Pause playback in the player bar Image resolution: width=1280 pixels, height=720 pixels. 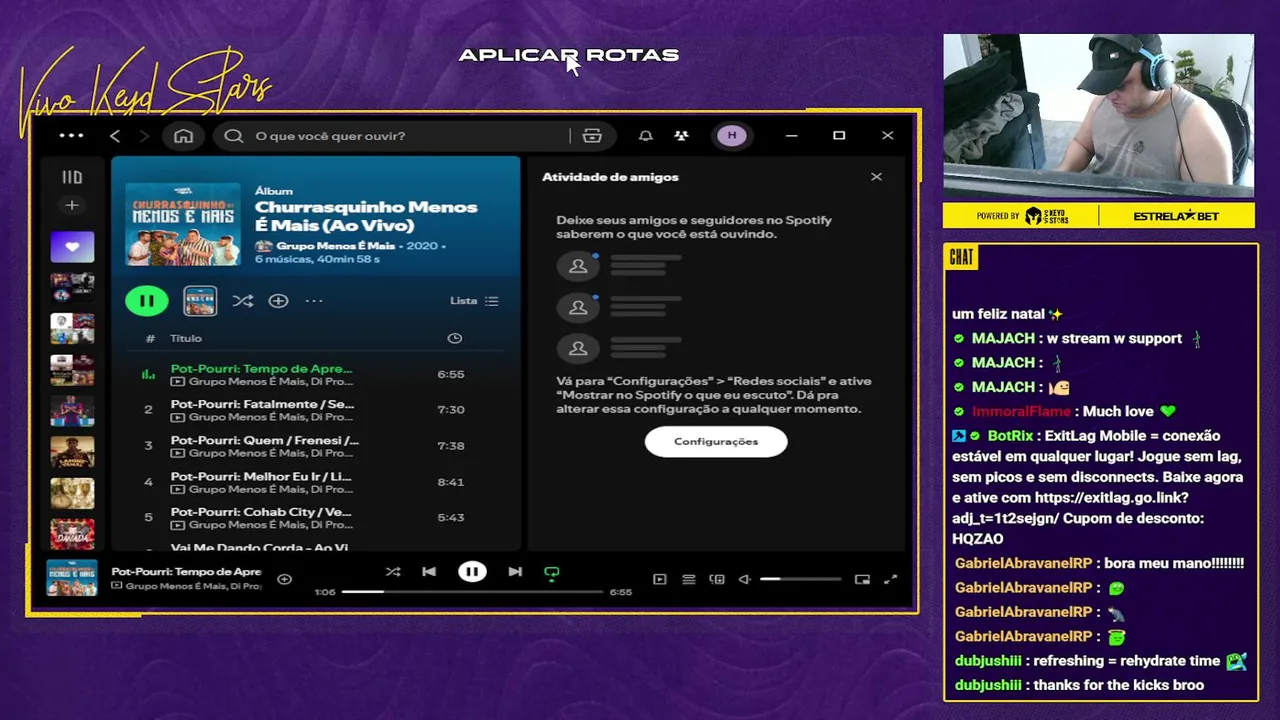pyautogui.click(x=472, y=572)
